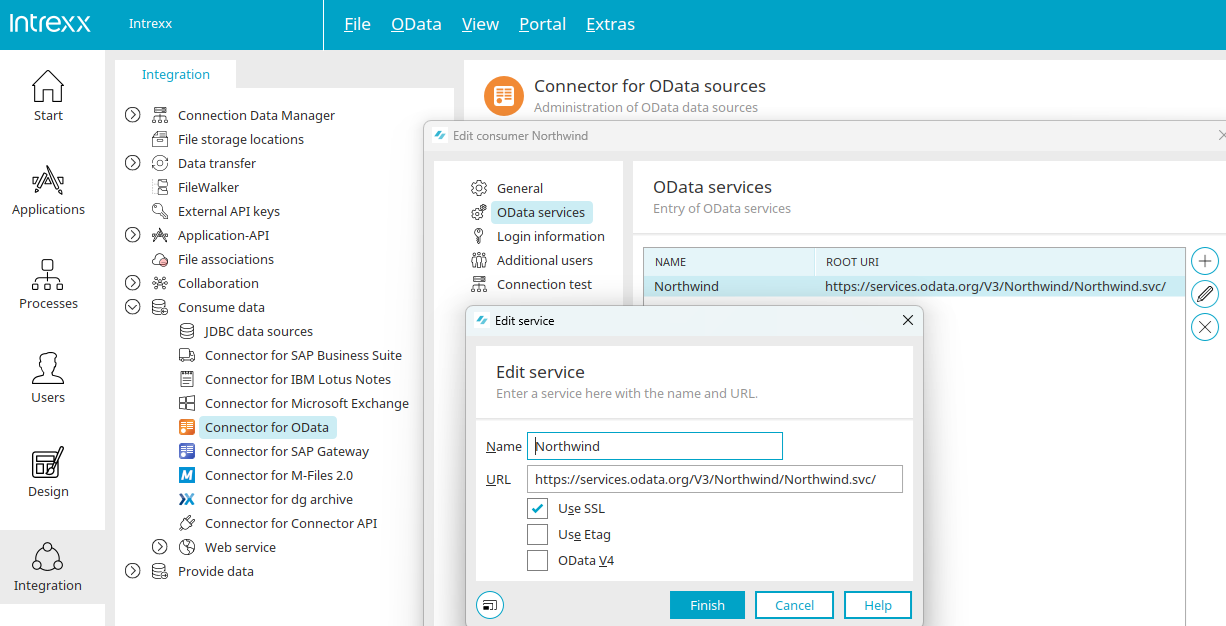
Task: Click the dg archive connector icon
Action: pos(187,499)
